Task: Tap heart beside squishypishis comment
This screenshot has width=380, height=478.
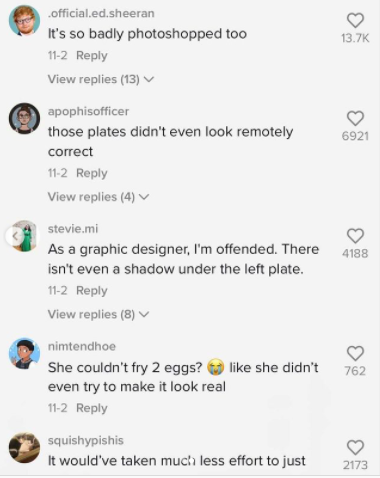Action: click(x=355, y=447)
